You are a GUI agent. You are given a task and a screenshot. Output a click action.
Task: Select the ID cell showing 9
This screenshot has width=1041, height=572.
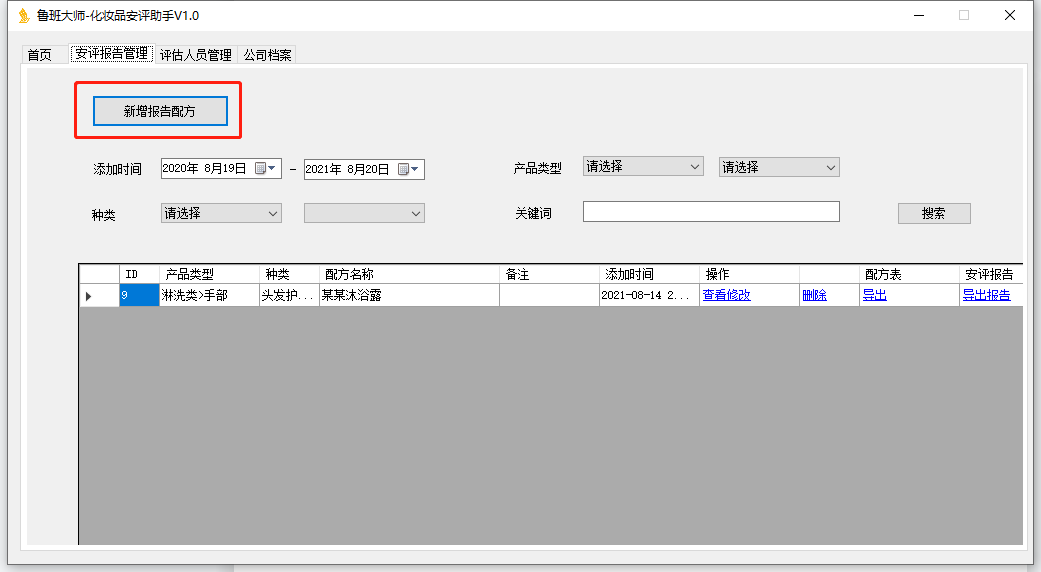[x=139, y=295]
